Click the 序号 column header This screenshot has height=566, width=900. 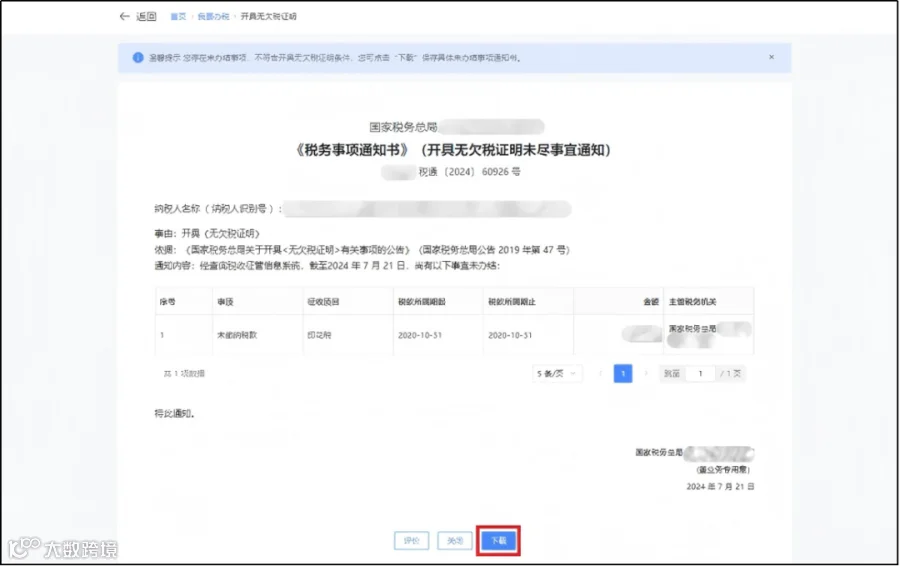168,302
